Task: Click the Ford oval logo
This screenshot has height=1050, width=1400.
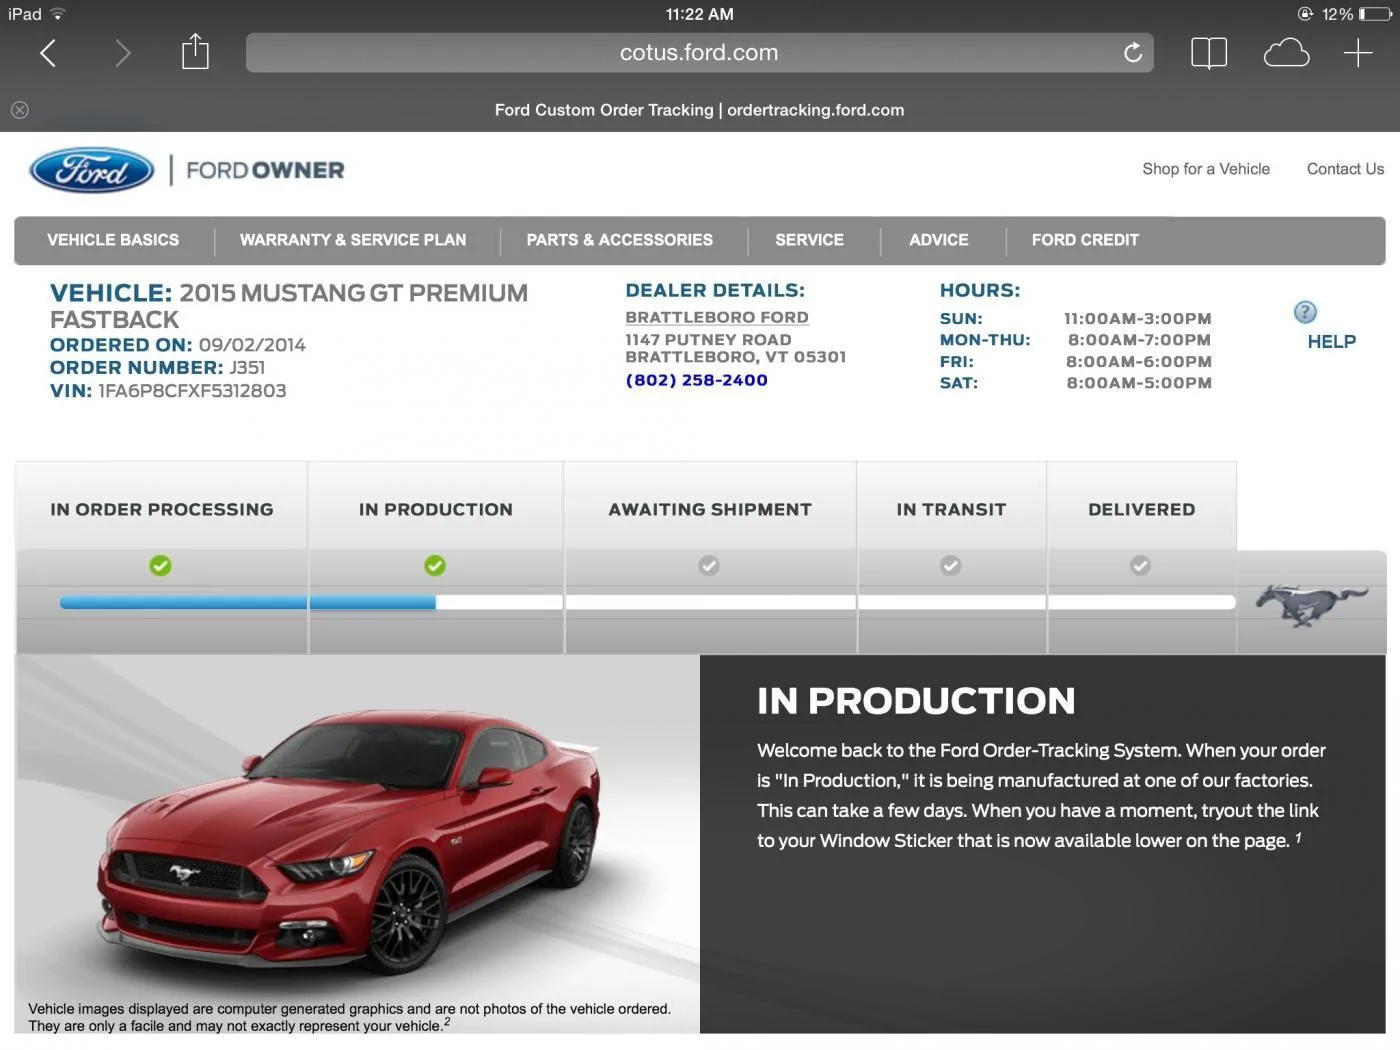Action: (92, 170)
